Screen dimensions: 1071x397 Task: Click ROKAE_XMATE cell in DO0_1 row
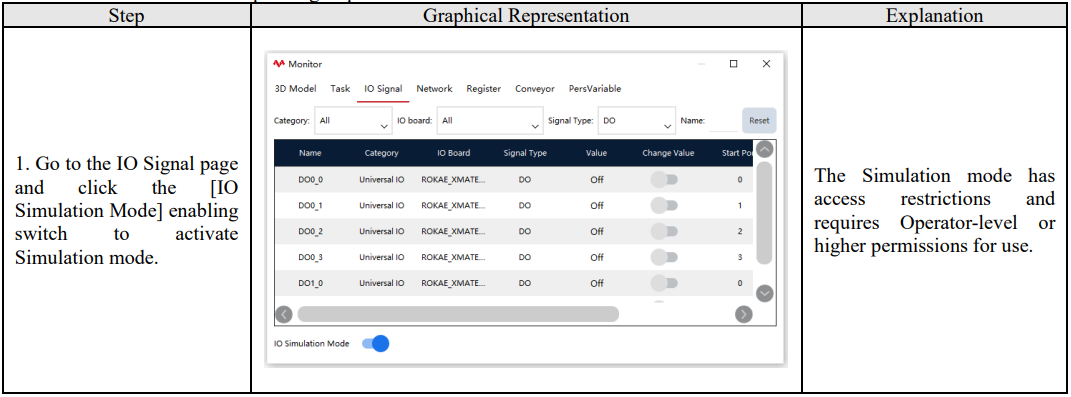click(454, 205)
